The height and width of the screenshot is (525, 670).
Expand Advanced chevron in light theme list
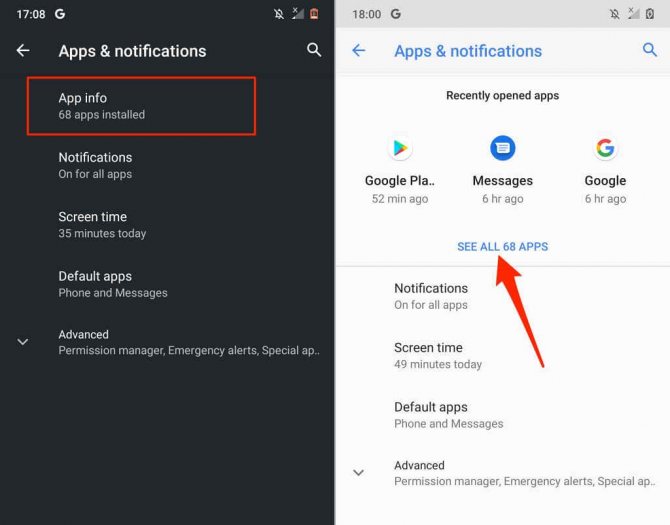pyautogui.click(x=359, y=472)
